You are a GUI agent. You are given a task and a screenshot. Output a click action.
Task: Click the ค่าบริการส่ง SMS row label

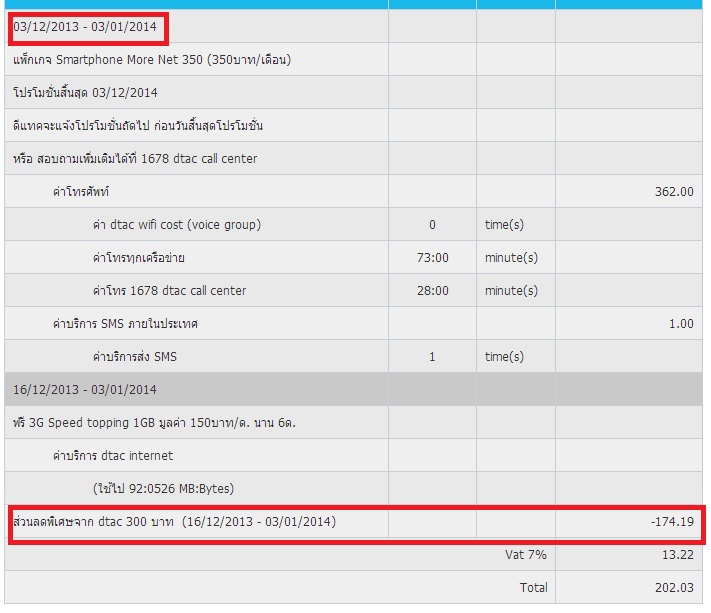[135, 357]
